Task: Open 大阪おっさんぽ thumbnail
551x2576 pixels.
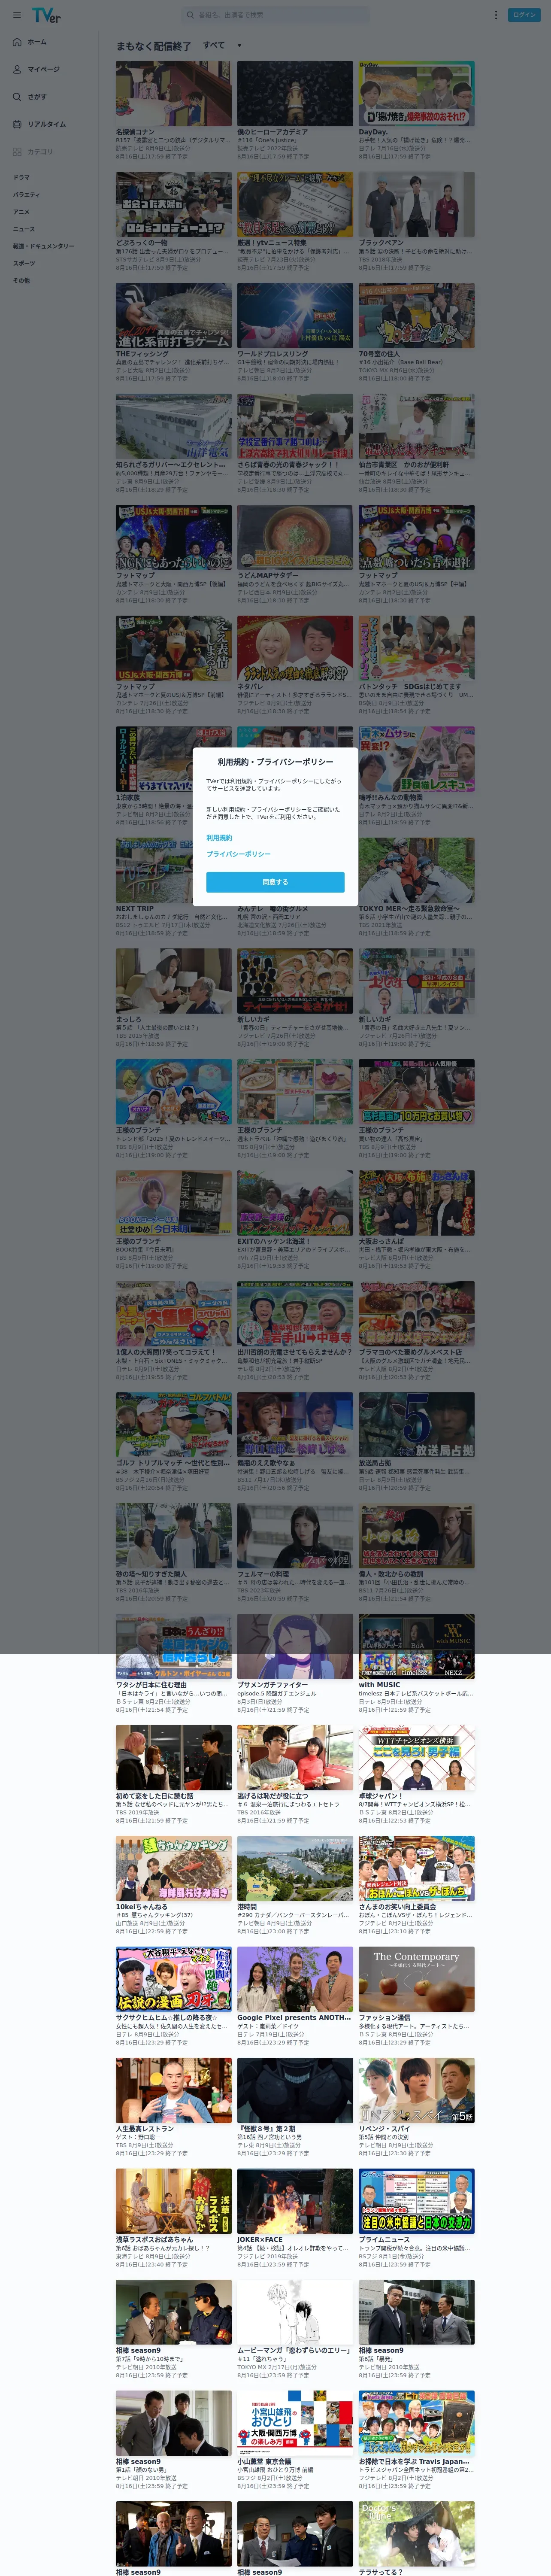Action: (417, 1203)
